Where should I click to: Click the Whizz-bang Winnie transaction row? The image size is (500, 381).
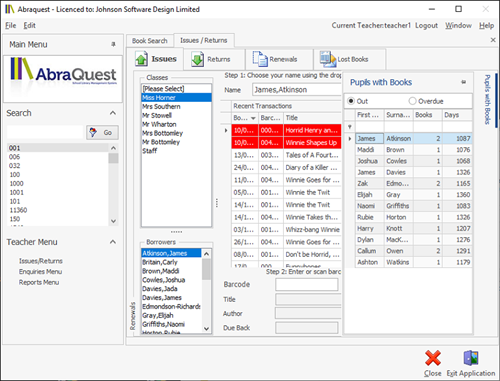(x=286, y=230)
